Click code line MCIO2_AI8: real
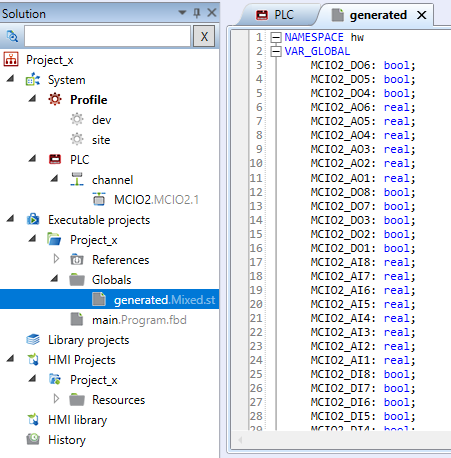Screen dimensions: 451x458 point(363,262)
